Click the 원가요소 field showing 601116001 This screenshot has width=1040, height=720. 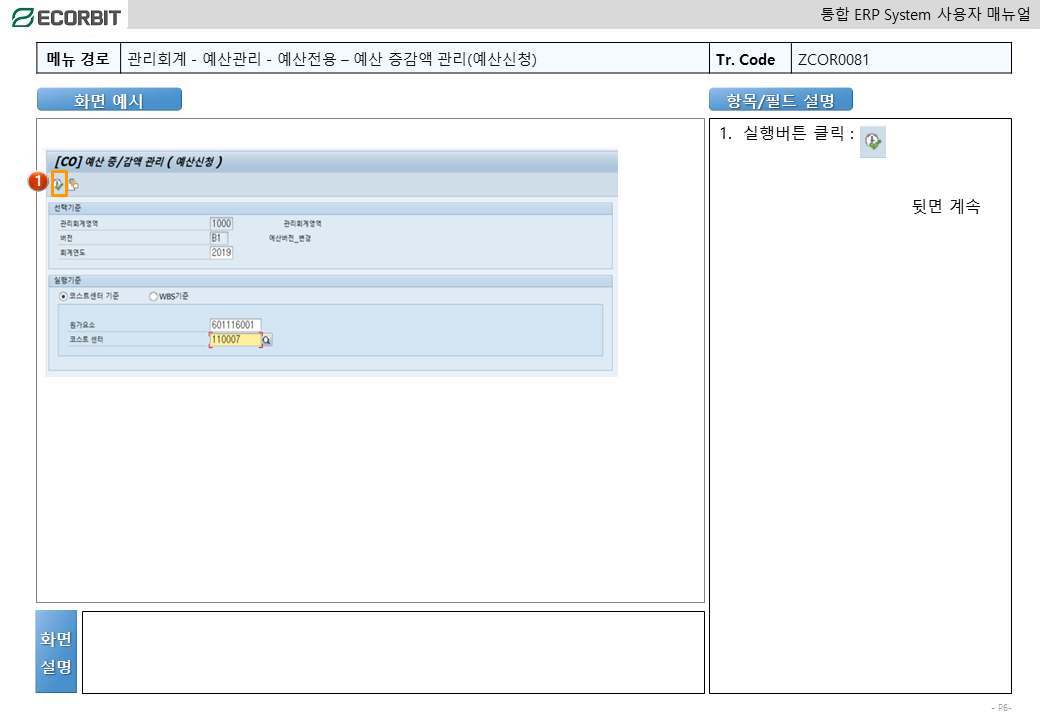click(x=235, y=325)
